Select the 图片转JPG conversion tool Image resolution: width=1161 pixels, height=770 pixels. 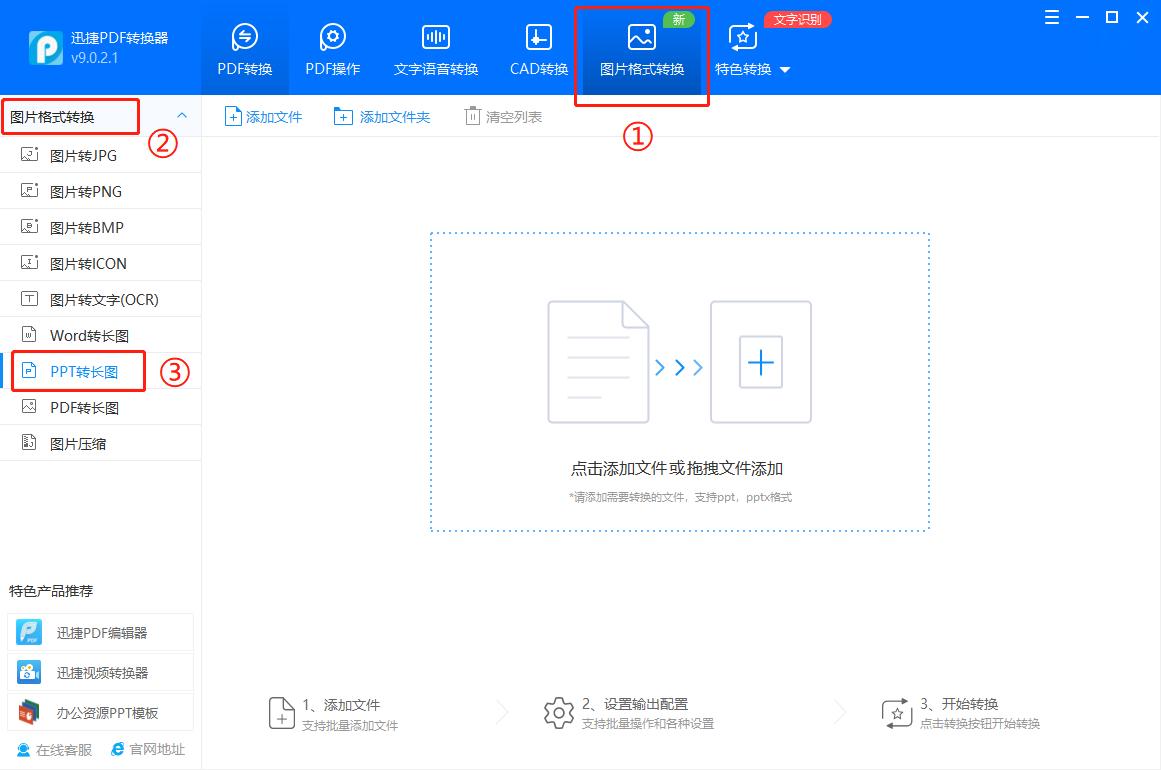(x=84, y=155)
